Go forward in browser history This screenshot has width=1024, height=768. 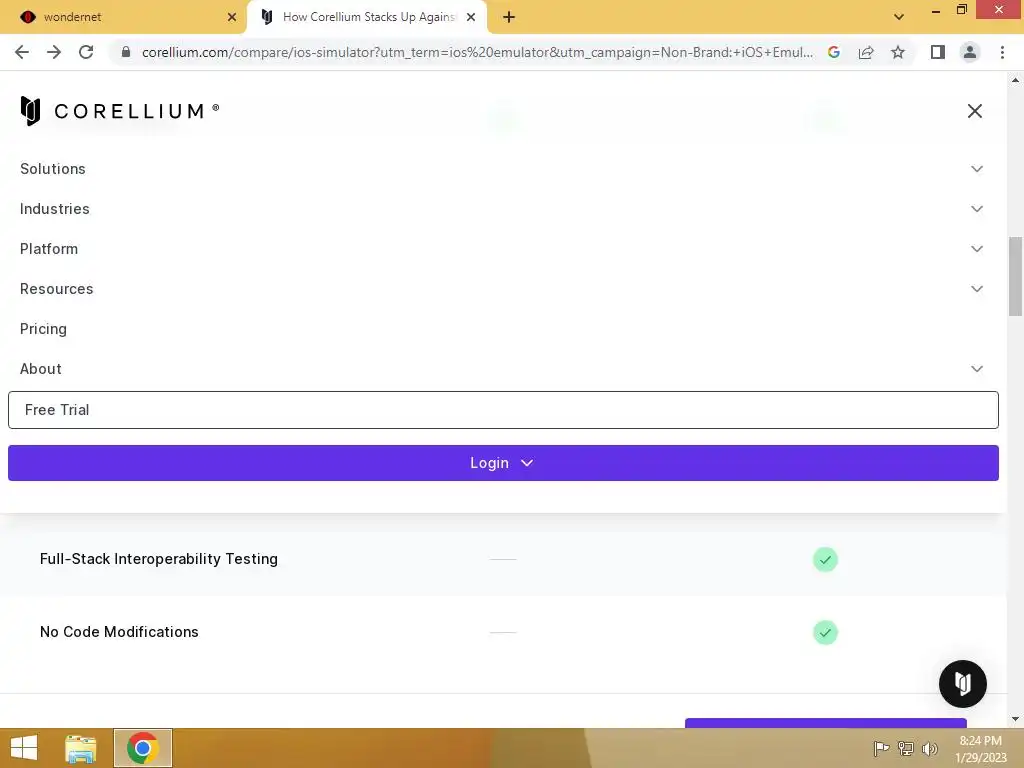tap(54, 52)
